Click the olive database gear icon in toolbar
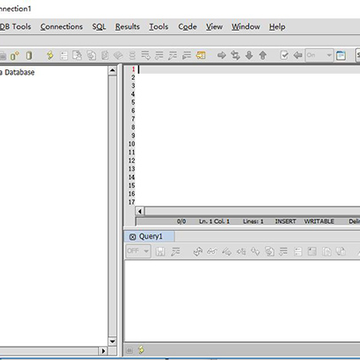 tap(14, 56)
